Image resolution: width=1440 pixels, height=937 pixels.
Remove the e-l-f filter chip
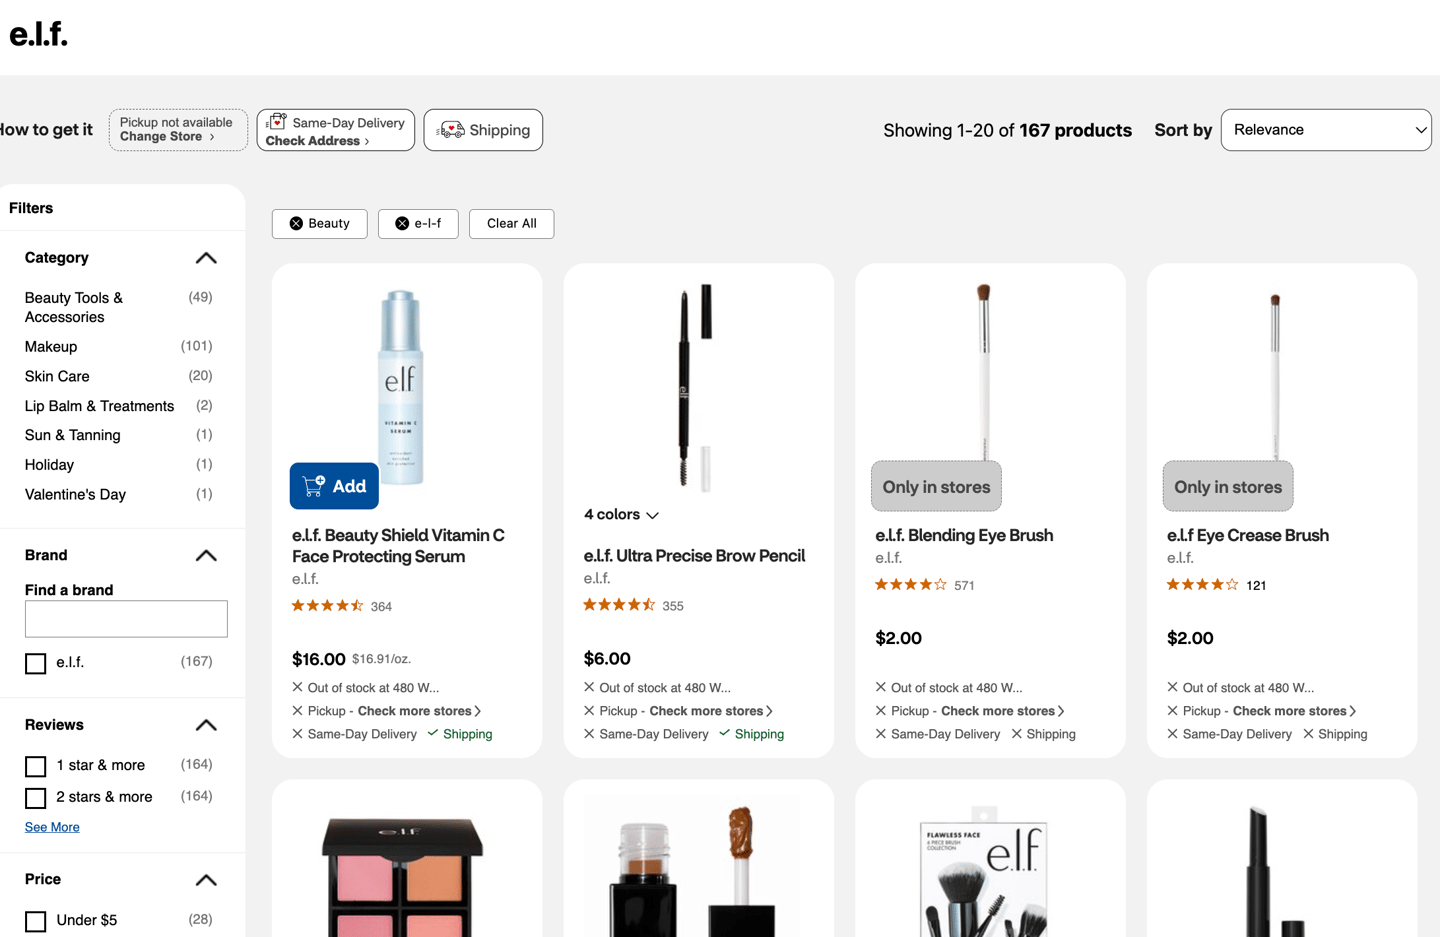tap(402, 223)
